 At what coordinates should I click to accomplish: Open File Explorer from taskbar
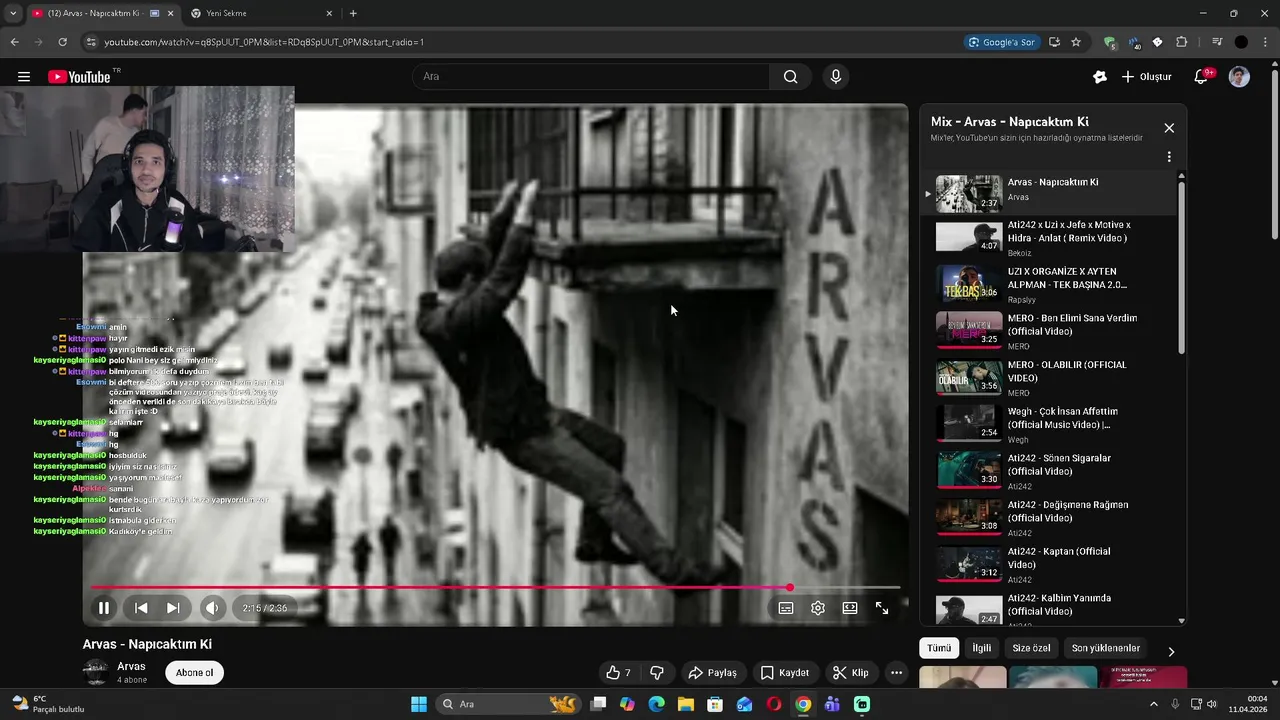(686, 704)
